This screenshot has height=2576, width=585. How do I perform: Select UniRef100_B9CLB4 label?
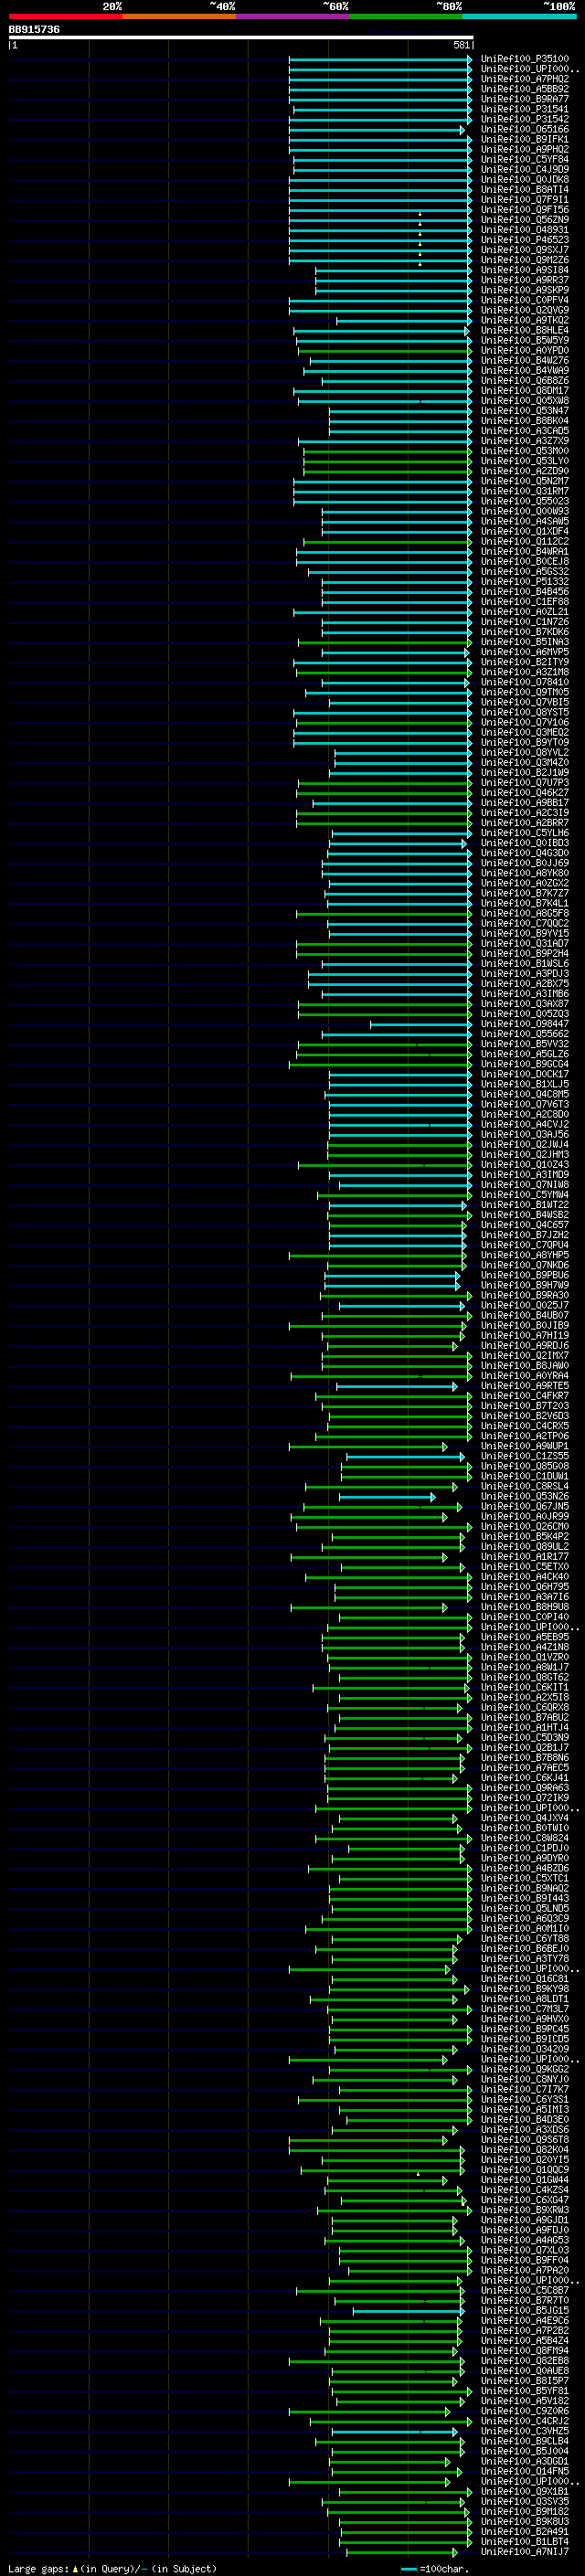(525, 2441)
